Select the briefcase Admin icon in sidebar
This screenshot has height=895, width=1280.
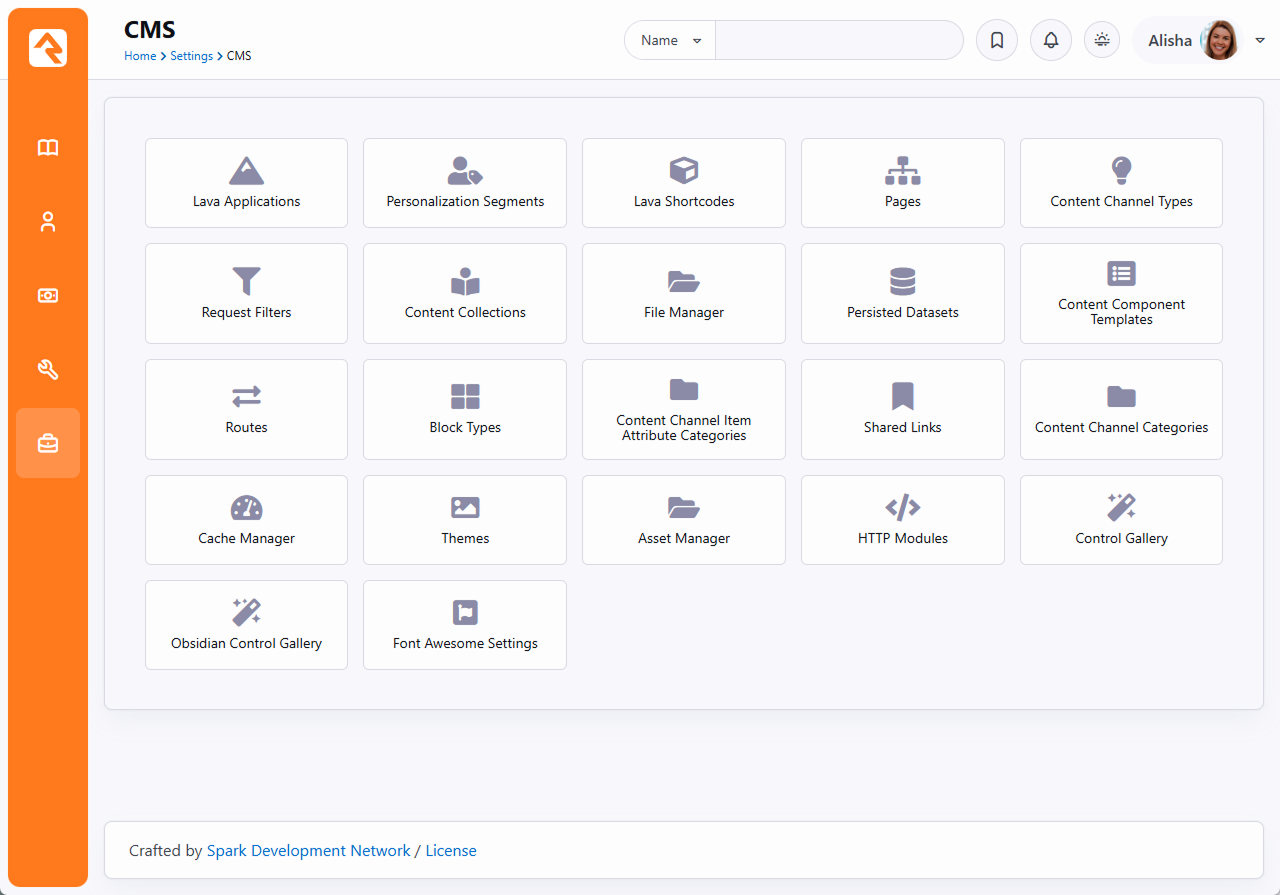48,443
